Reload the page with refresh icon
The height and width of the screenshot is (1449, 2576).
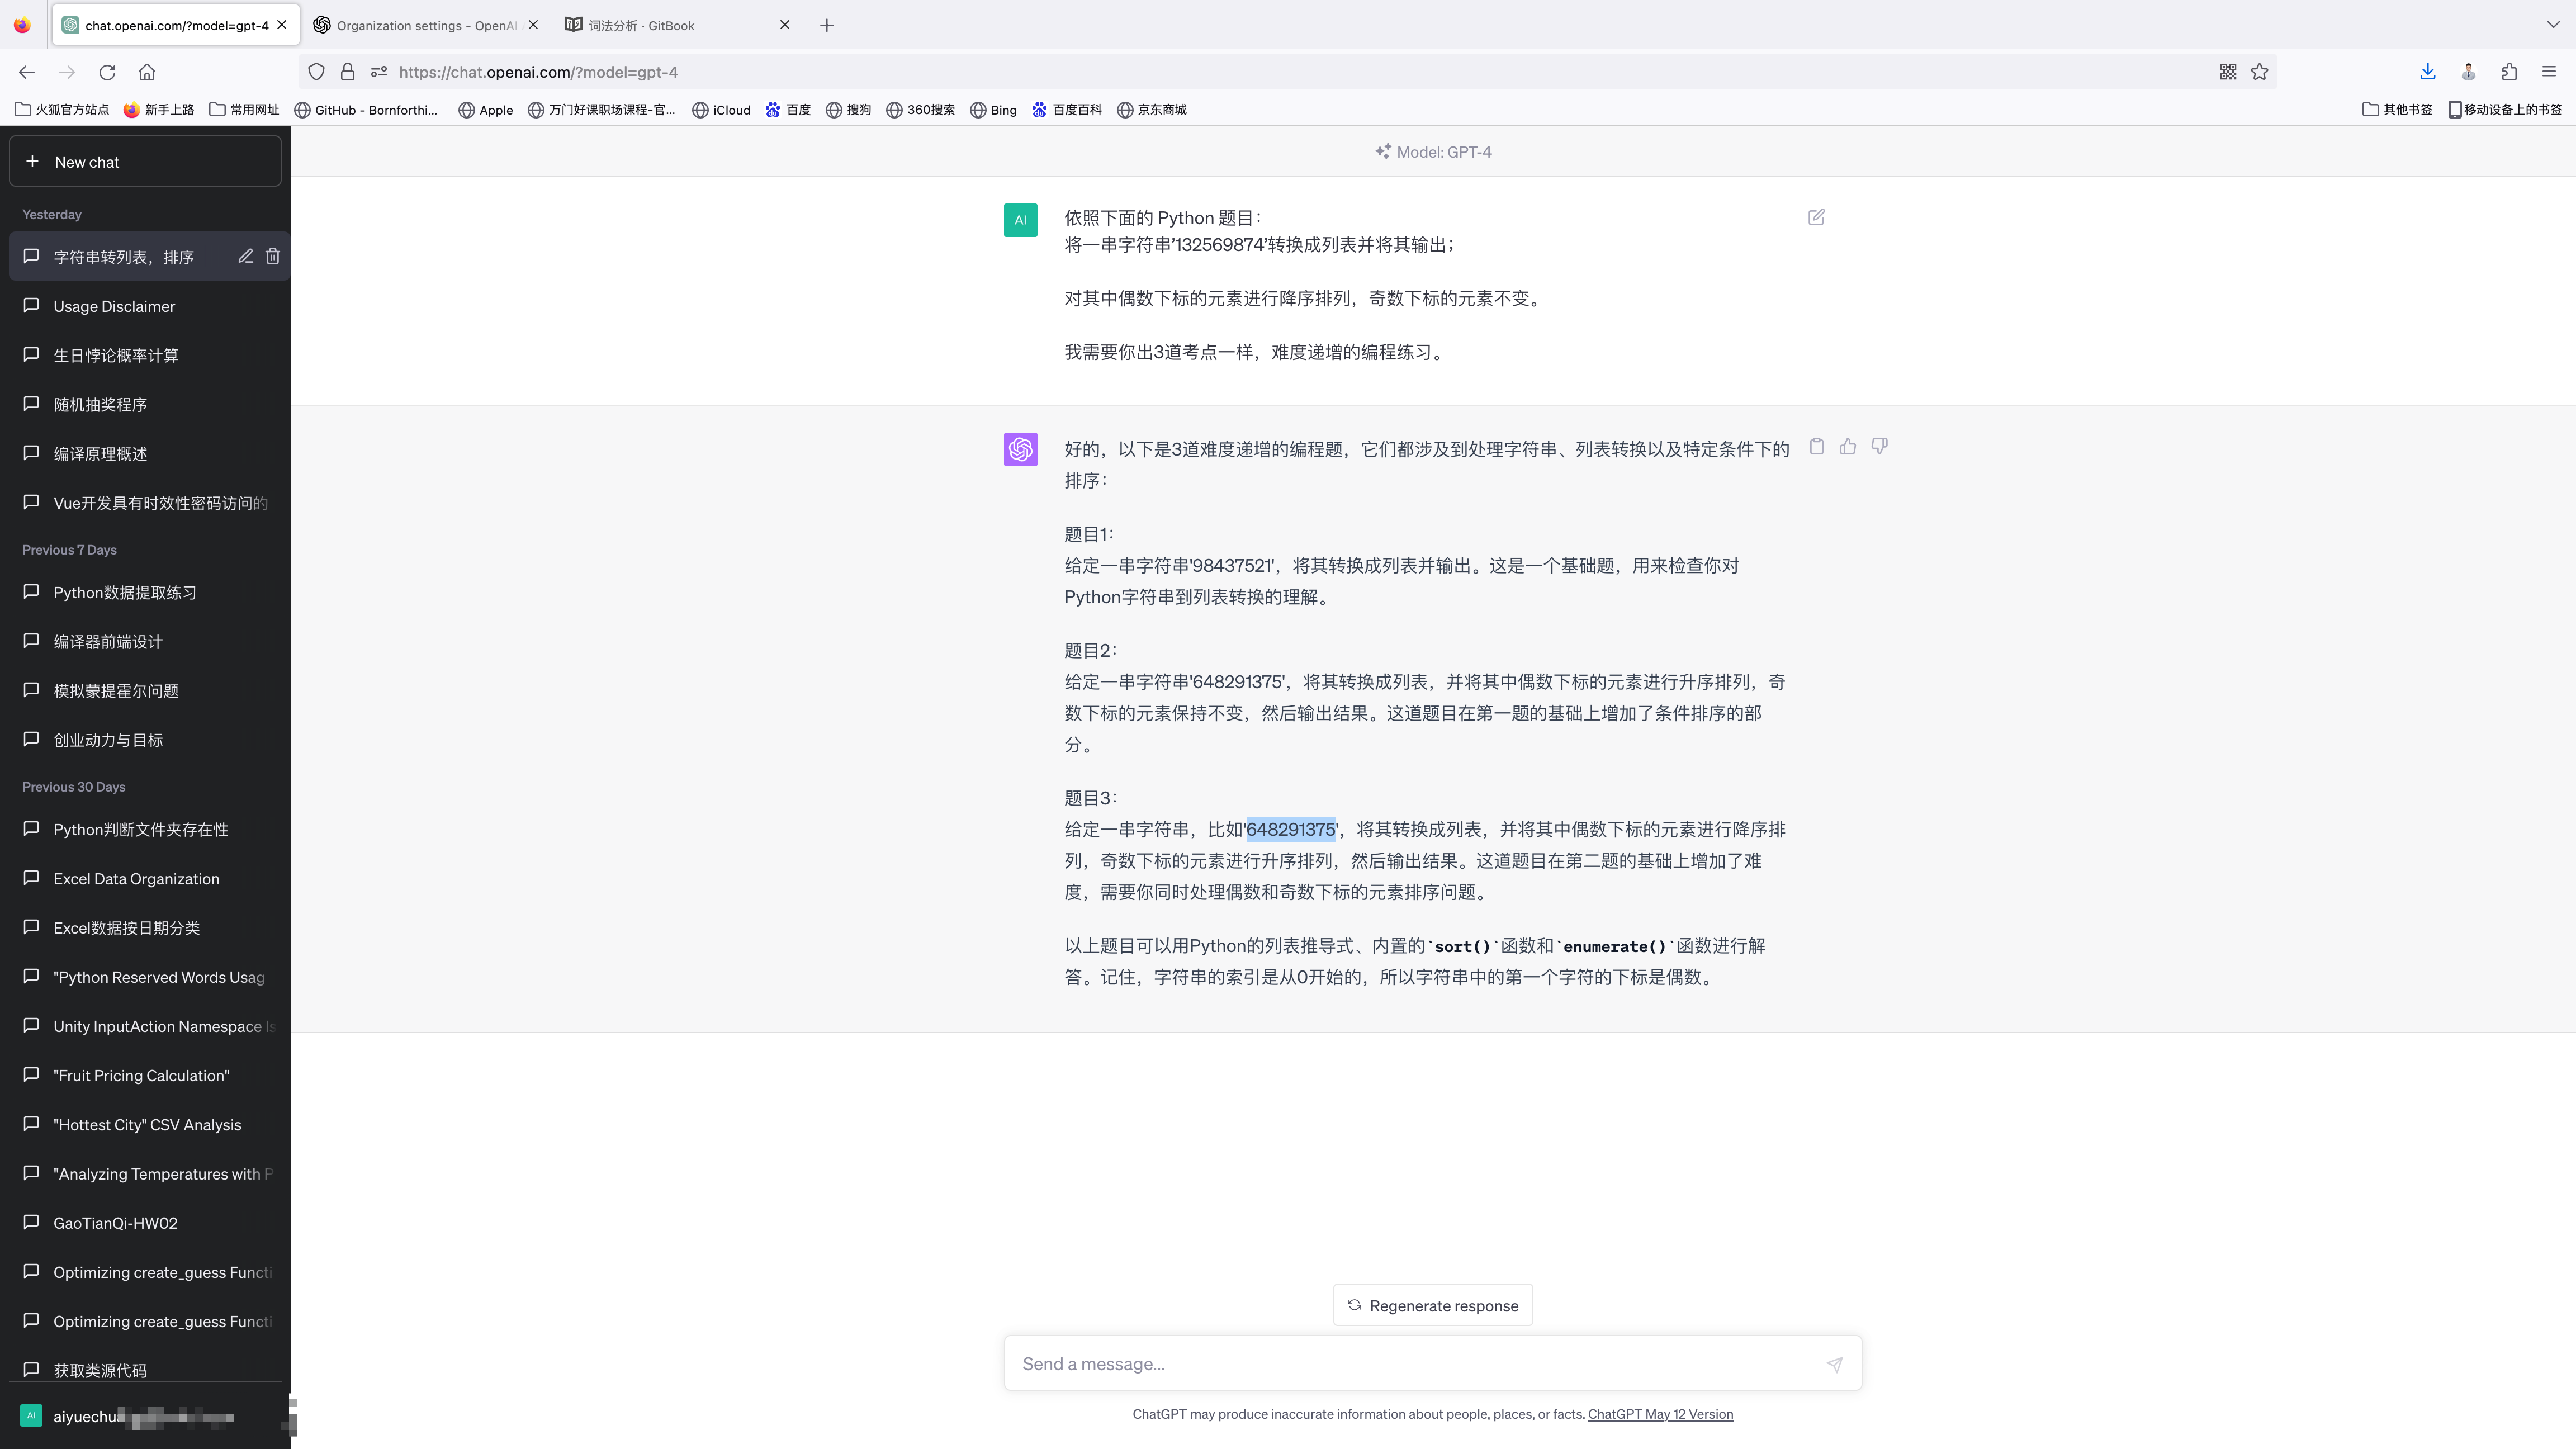coord(107,72)
